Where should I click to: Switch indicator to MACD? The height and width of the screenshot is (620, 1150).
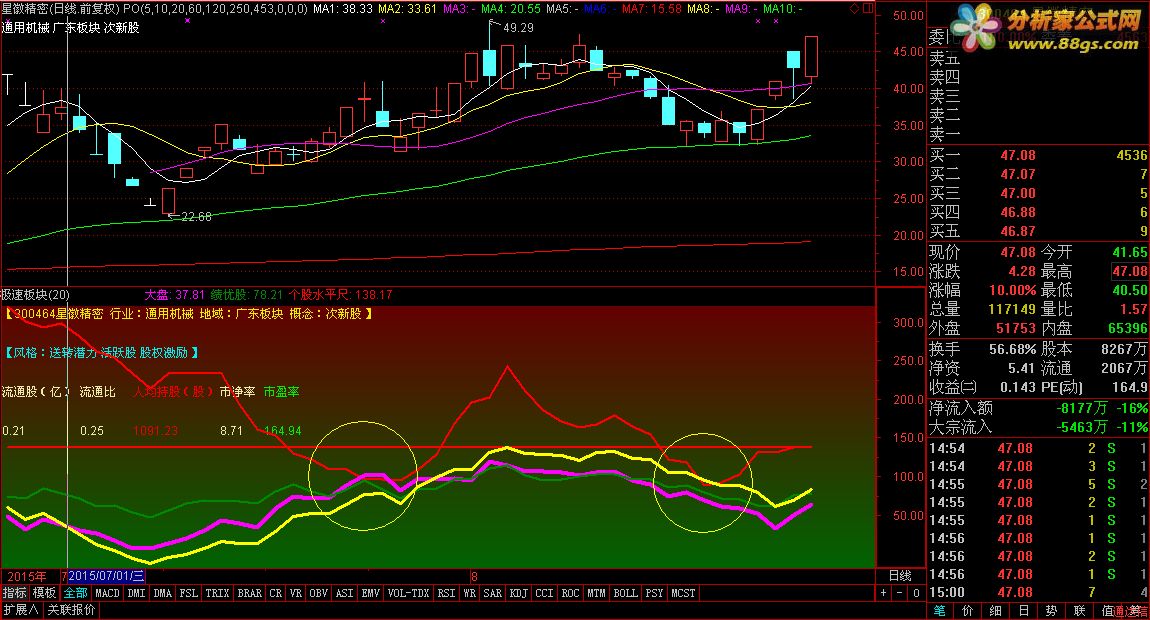(107, 593)
